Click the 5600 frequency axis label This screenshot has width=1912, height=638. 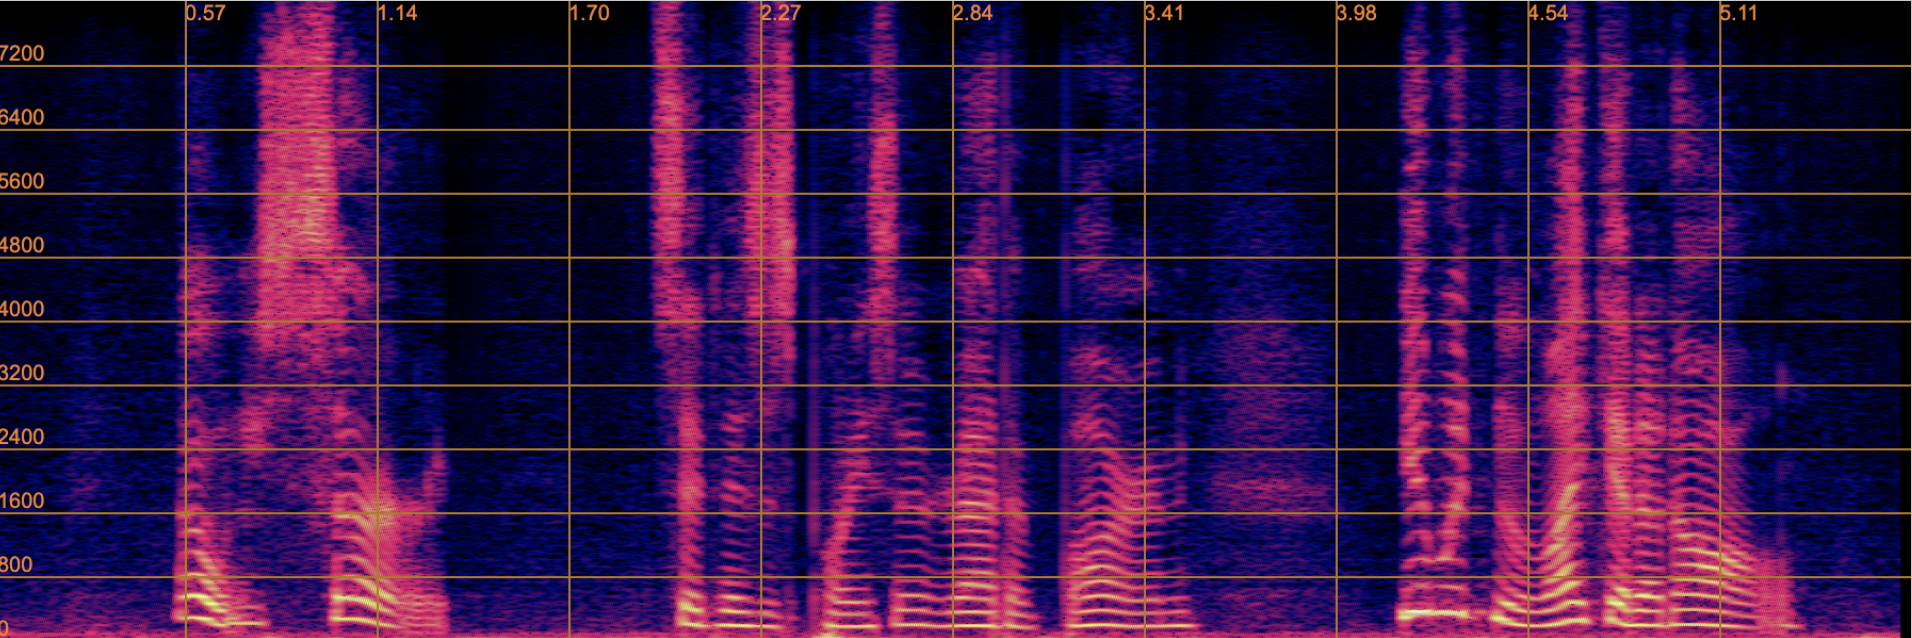[22, 182]
